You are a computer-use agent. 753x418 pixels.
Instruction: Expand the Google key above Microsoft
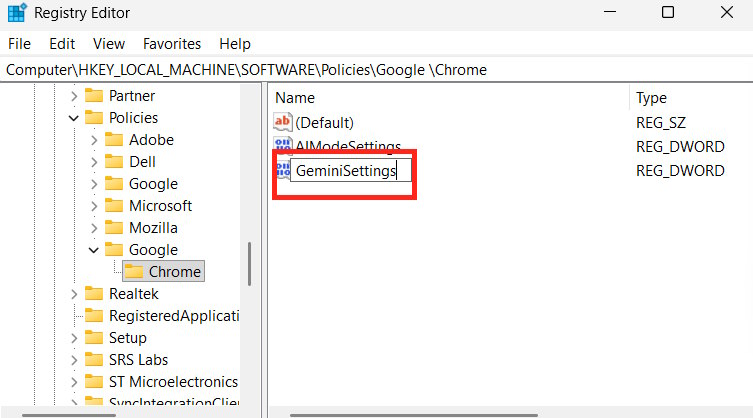[94, 184]
